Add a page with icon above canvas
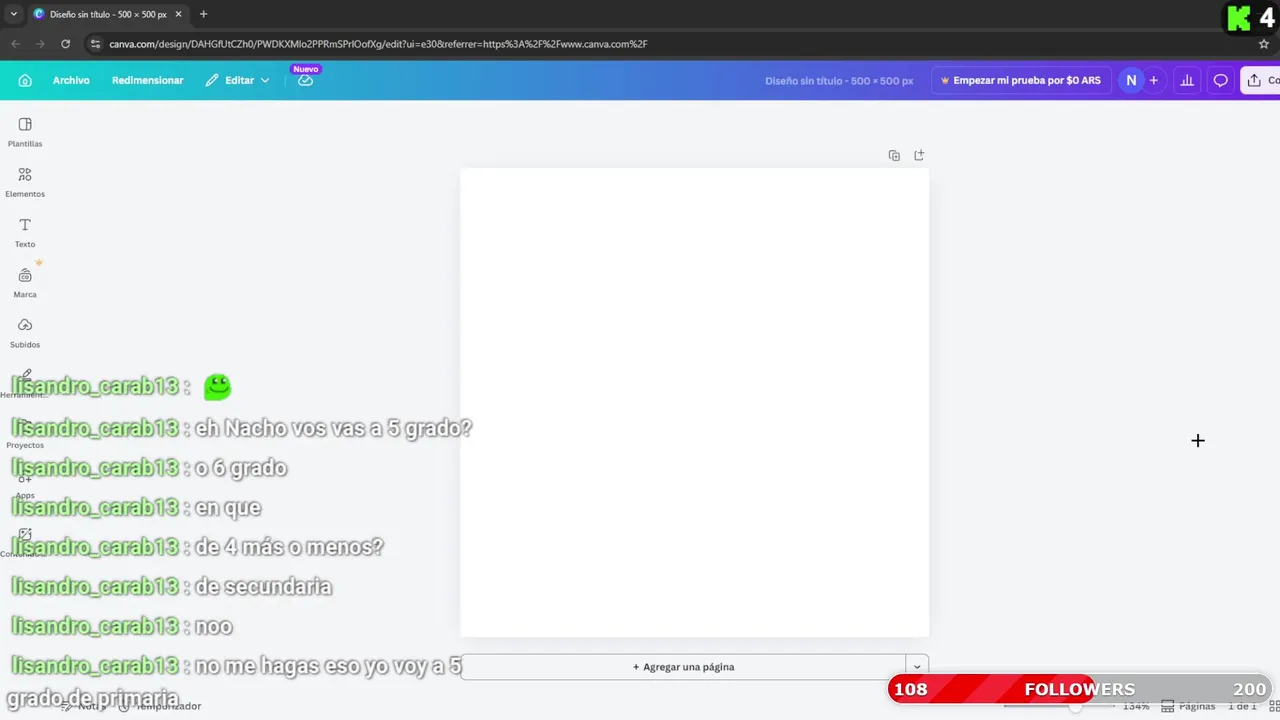 pyautogui.click(x=919, y=155)
